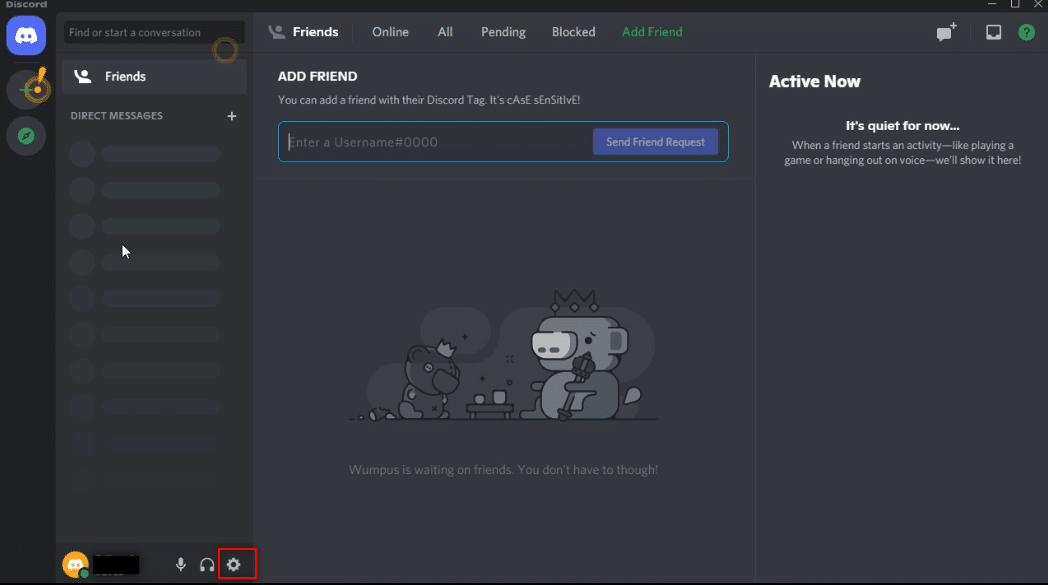
Task: Select Friends in the sidebar
Action: click(154, 76)
